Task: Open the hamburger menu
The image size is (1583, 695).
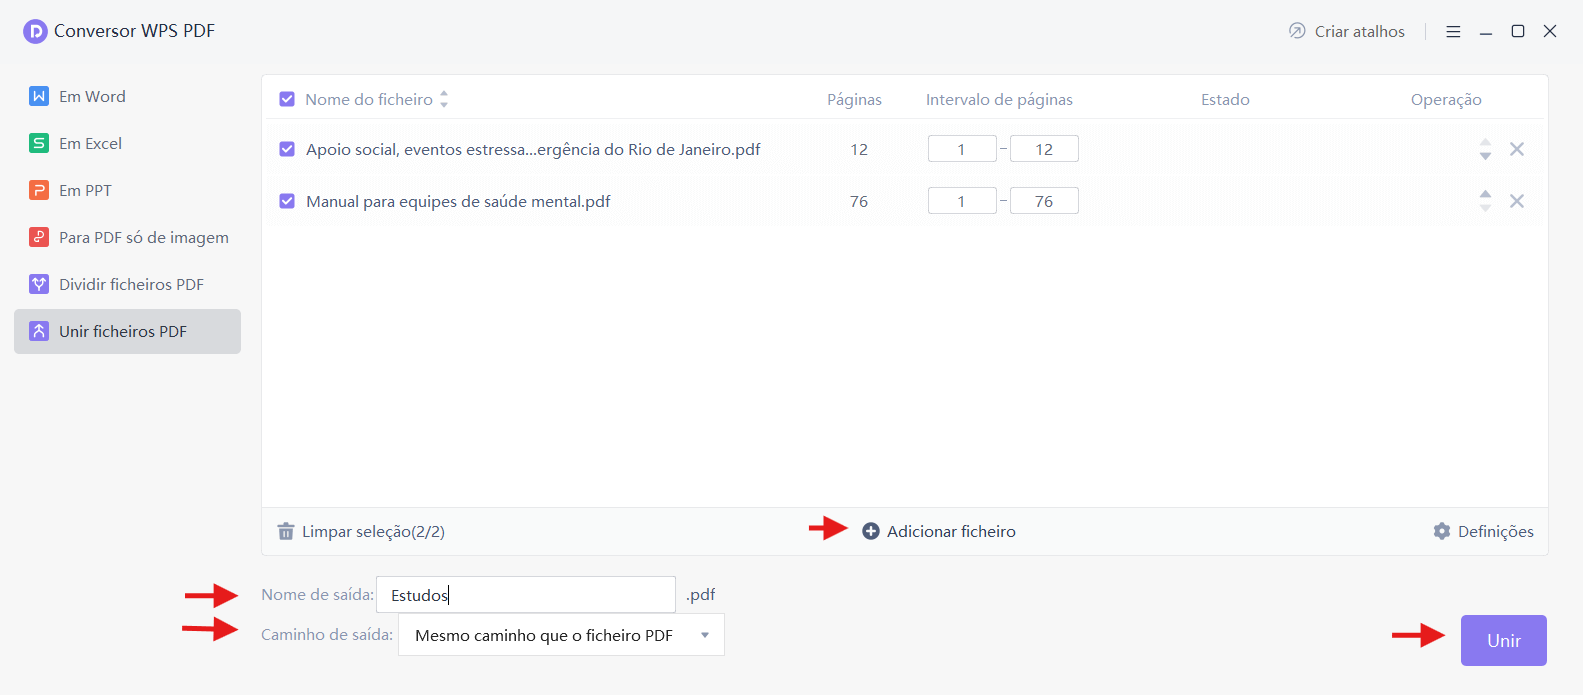Action: [1453, 31]
